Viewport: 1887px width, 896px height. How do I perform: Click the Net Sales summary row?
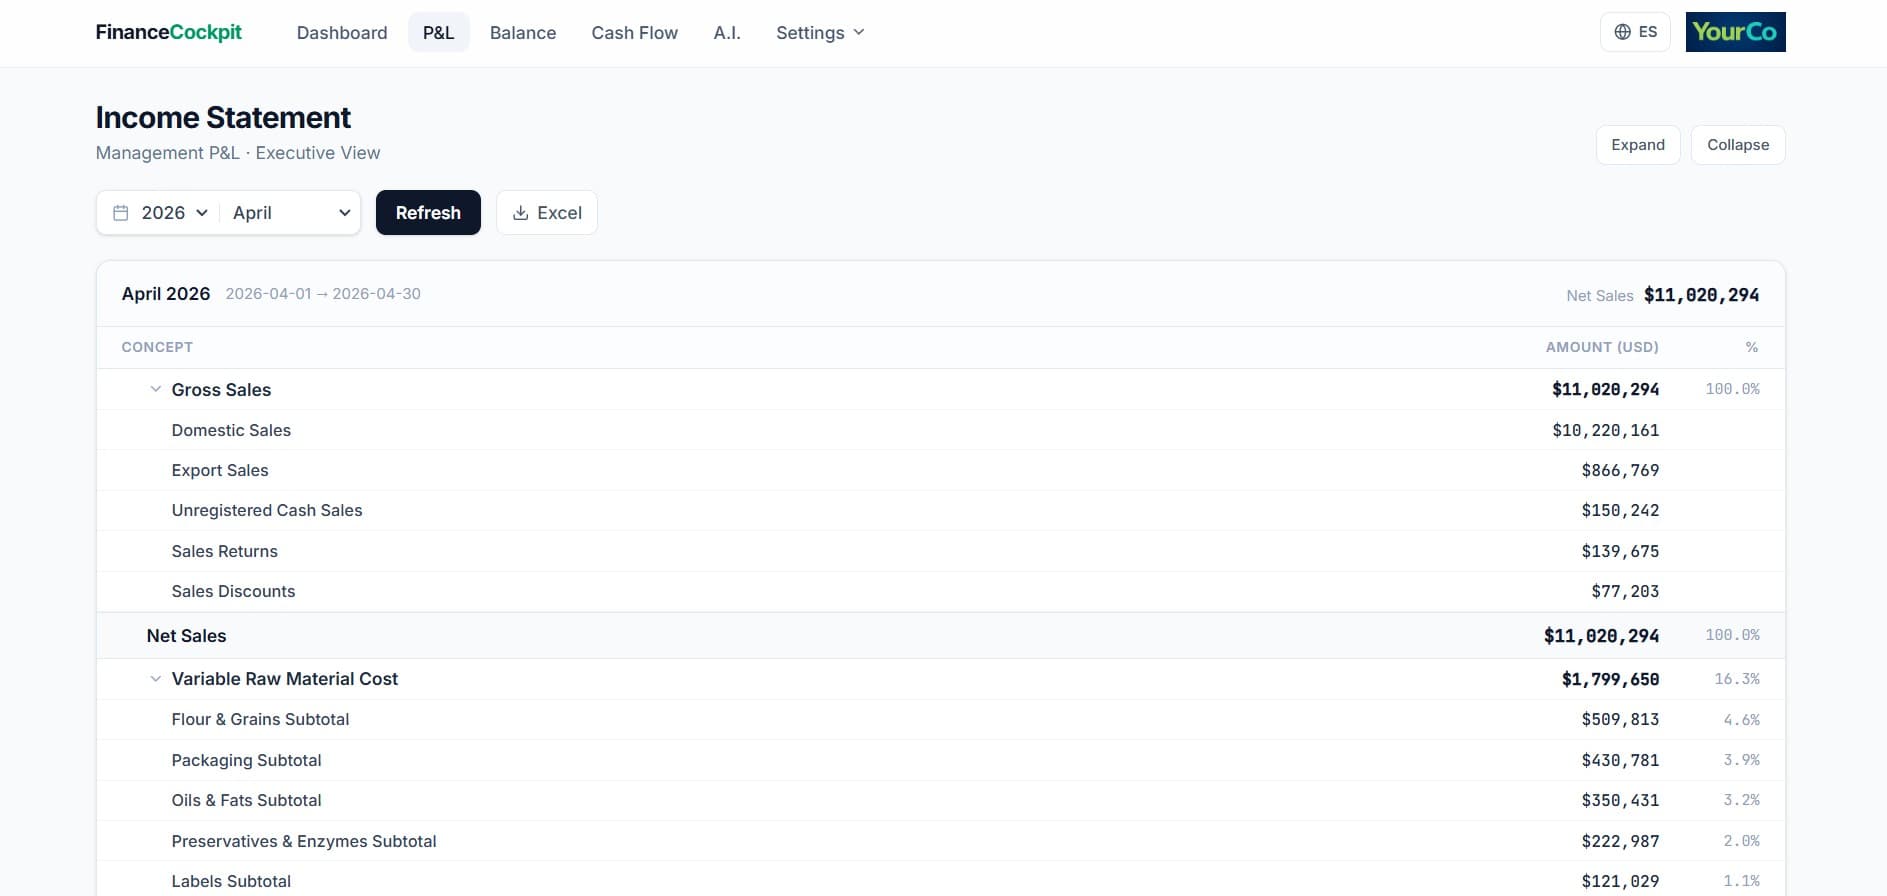186,636
